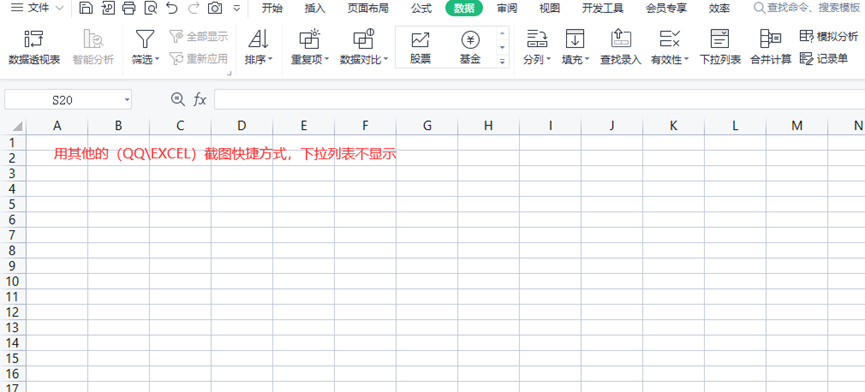Click the 查找命令 search box

[x=808, y=8]
